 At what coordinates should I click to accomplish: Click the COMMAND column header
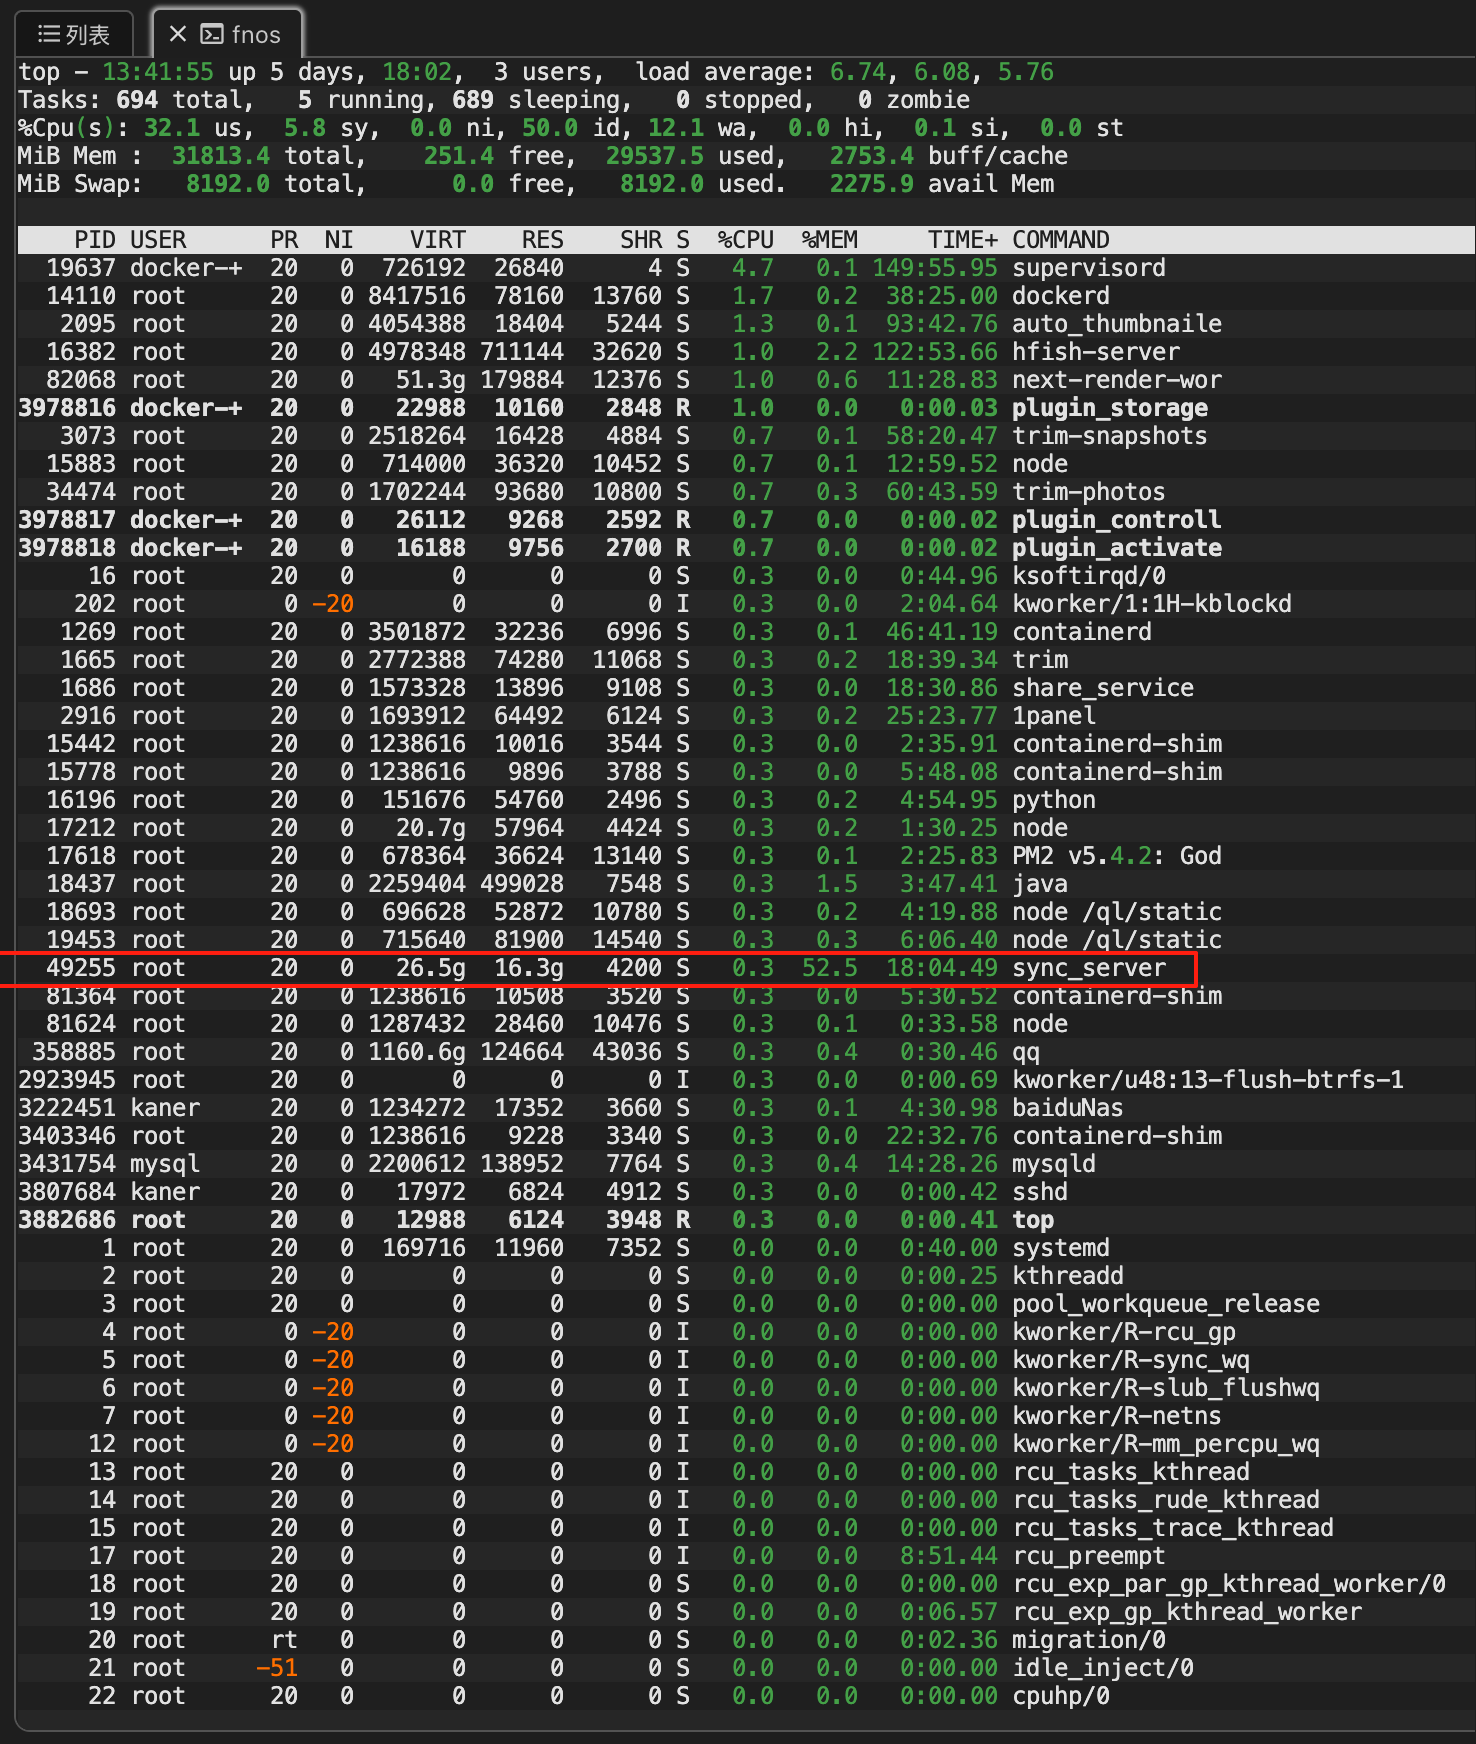(x=1061, y=240)
